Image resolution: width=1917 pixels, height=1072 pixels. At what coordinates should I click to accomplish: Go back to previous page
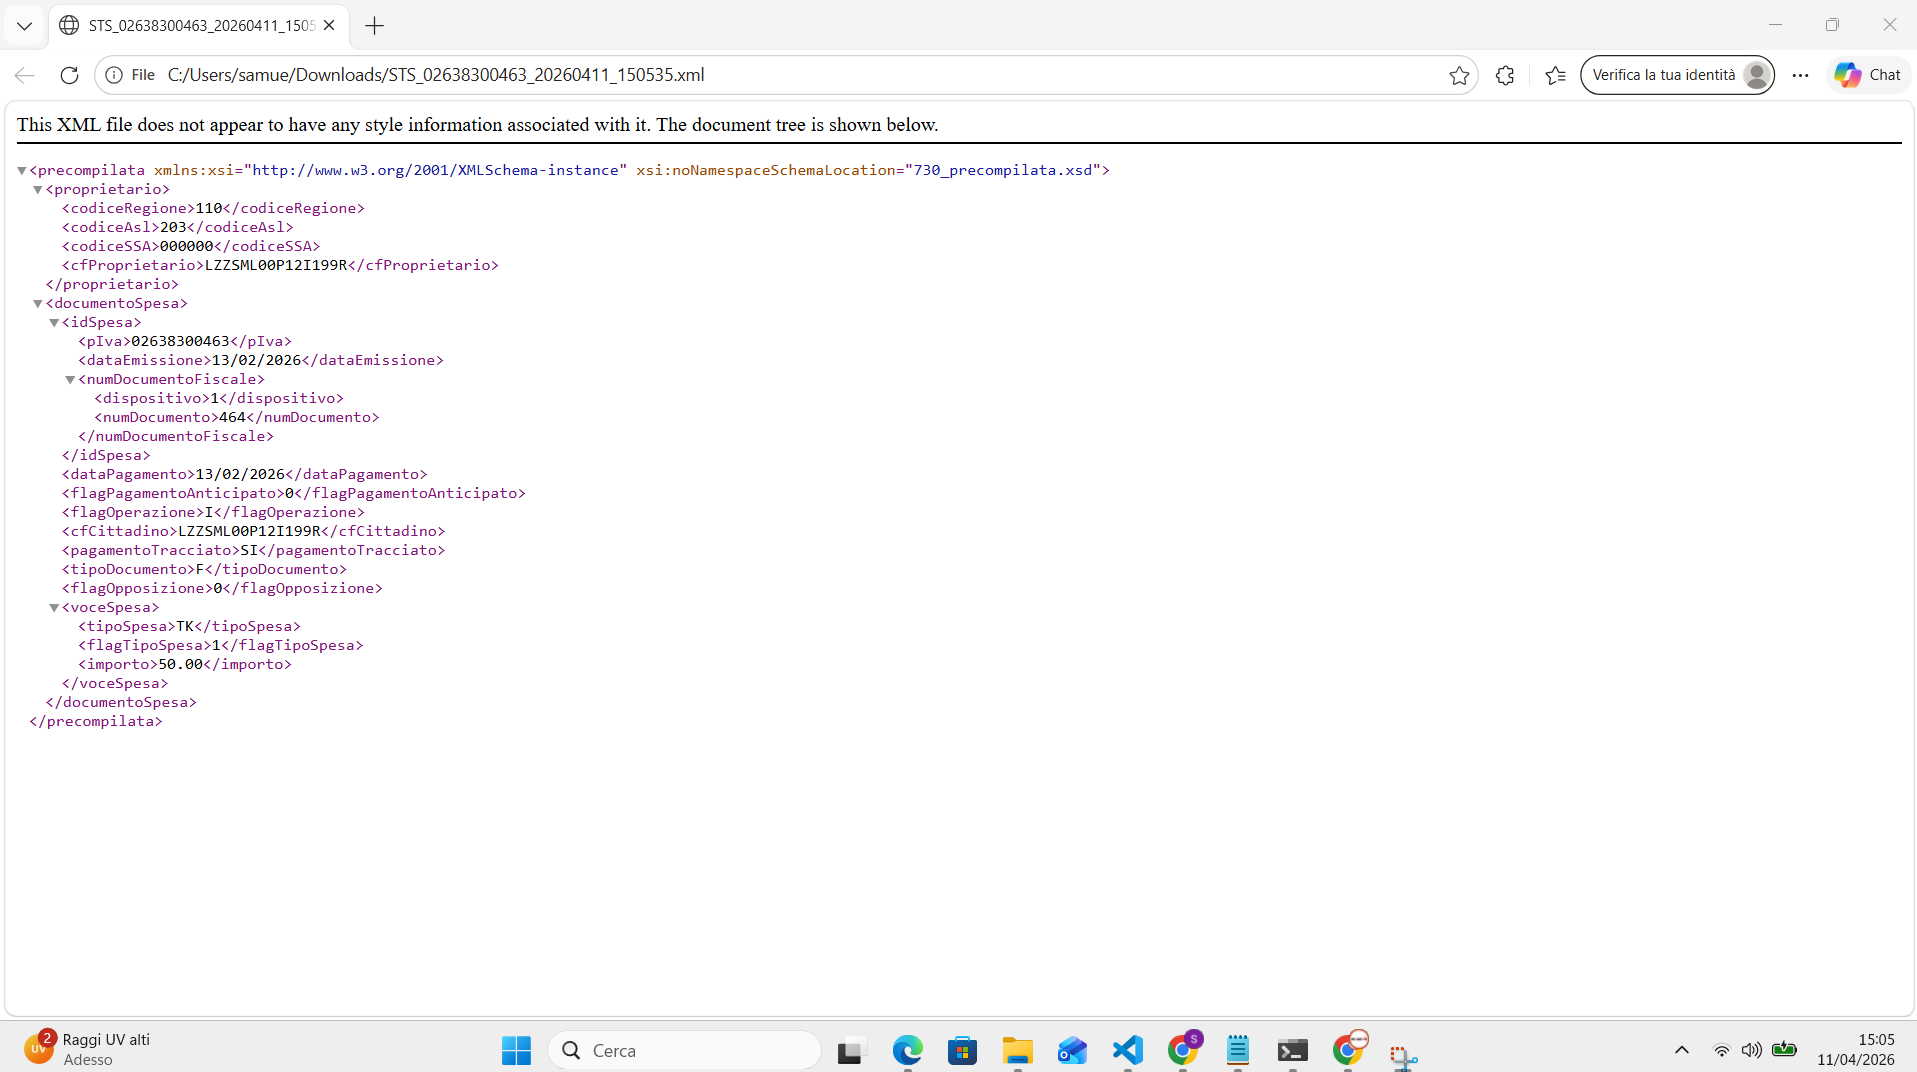(25, 75)
